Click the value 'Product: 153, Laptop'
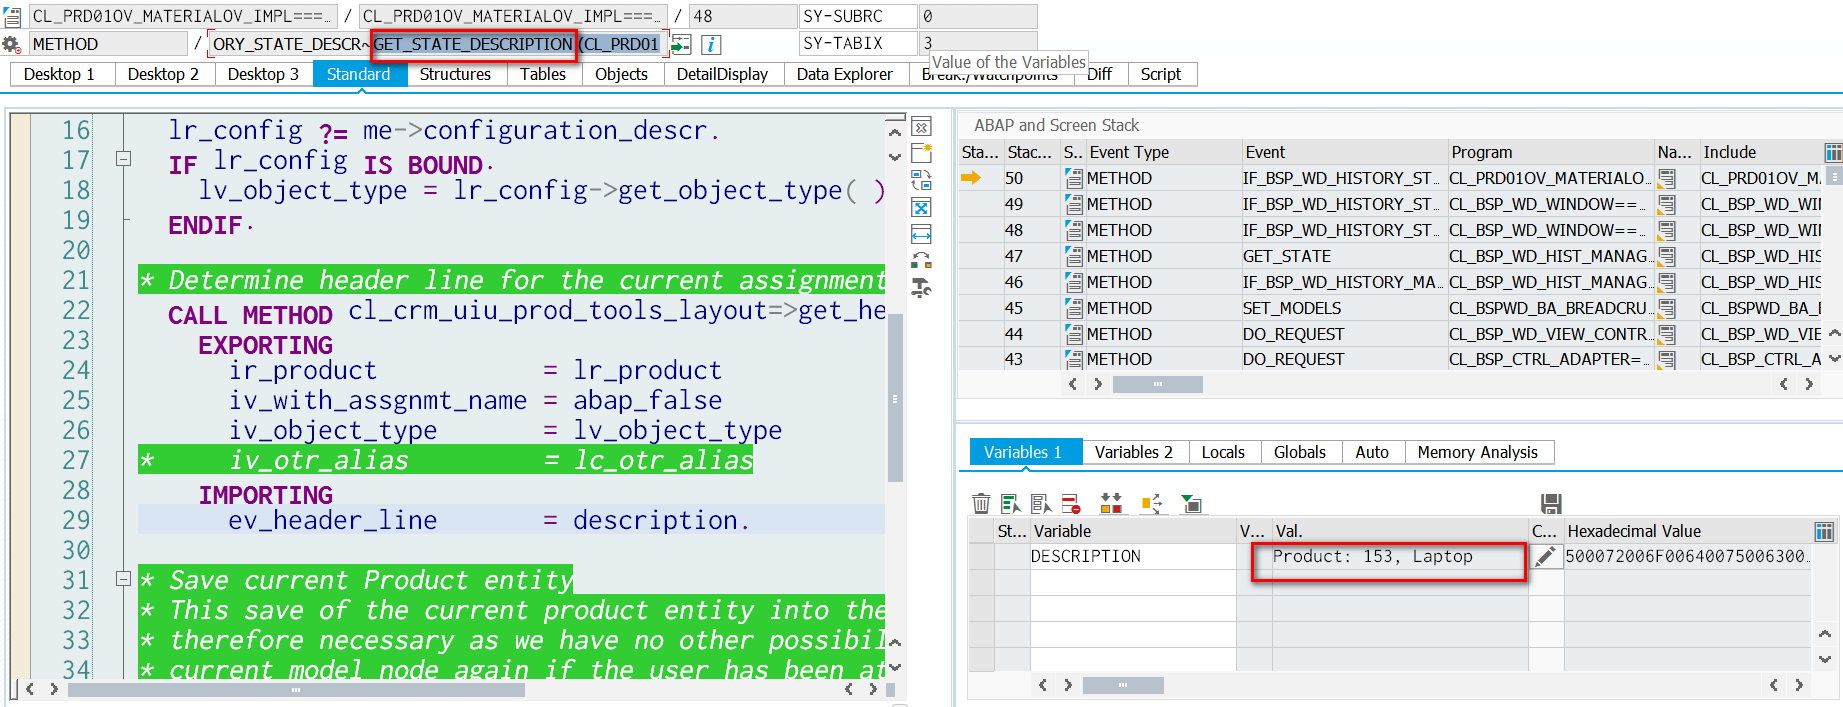Screen dimensions: 1843x707 click(x=1372, y=557)
